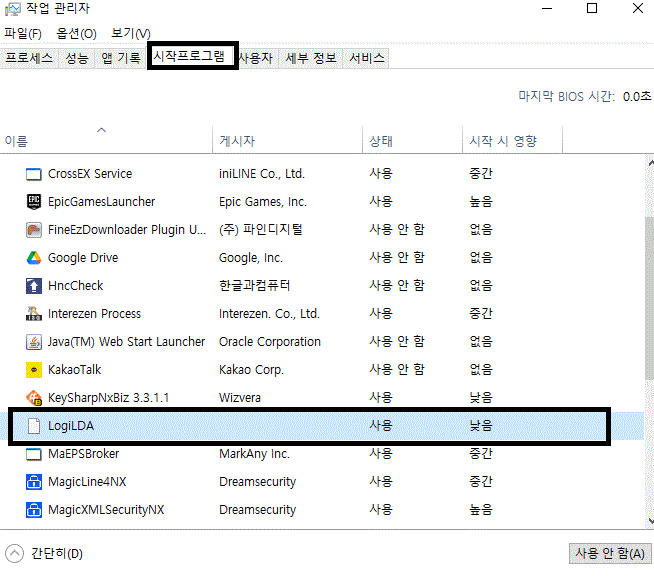The image size is (654, 576).
Task: Sort by the 시작 시 영향 column header
Action: pos(512,141)
